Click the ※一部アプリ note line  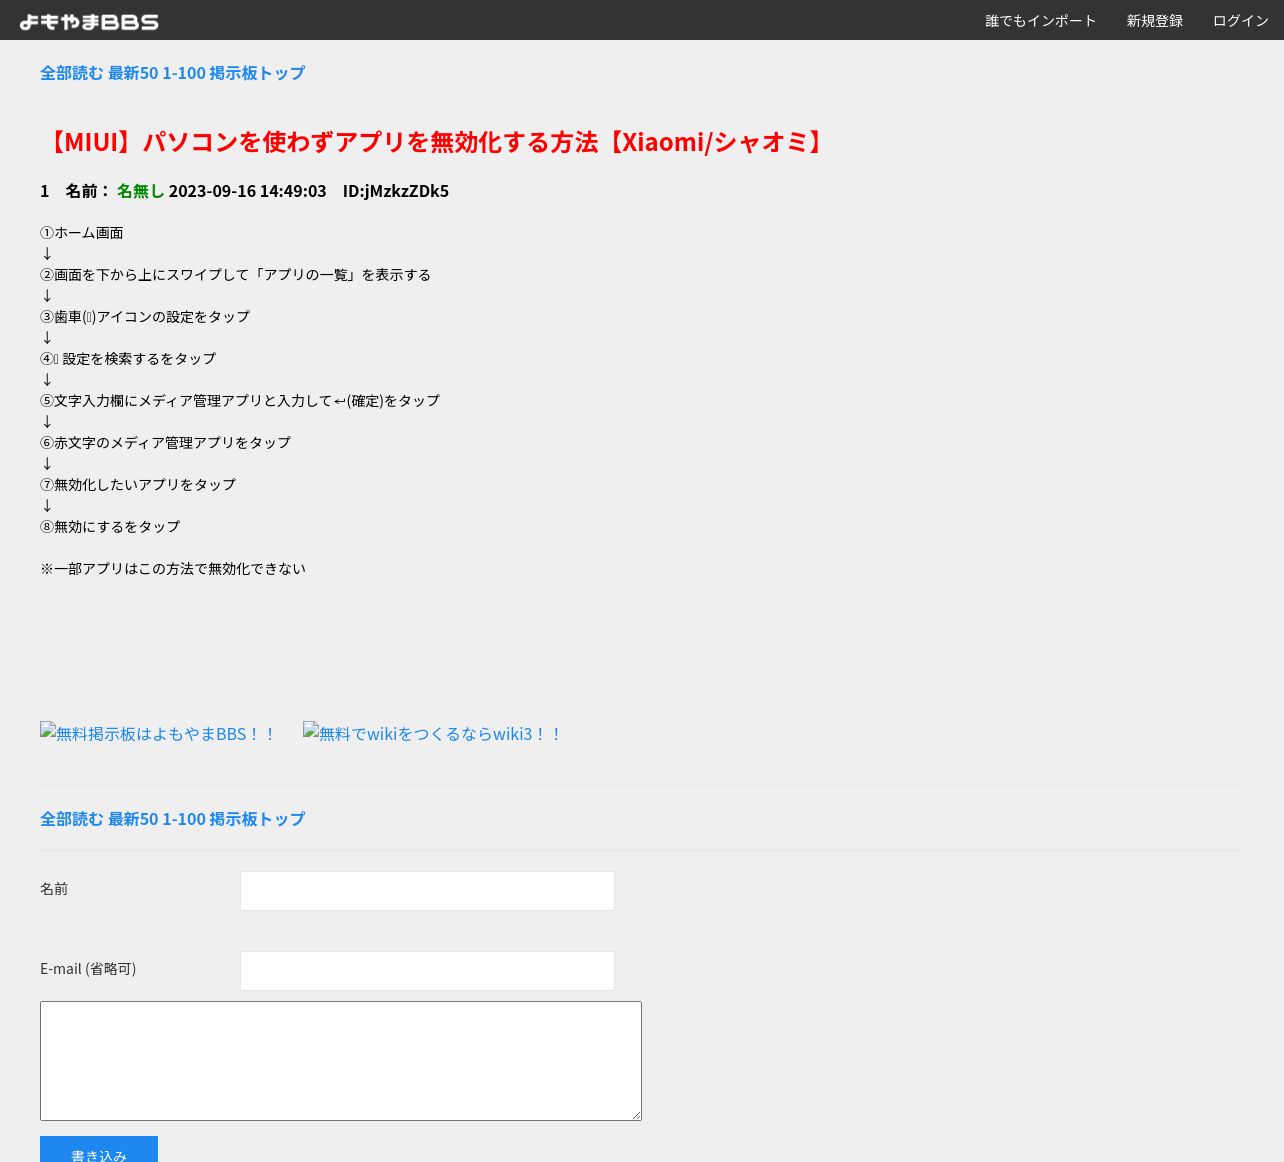(x=173, y=569)
